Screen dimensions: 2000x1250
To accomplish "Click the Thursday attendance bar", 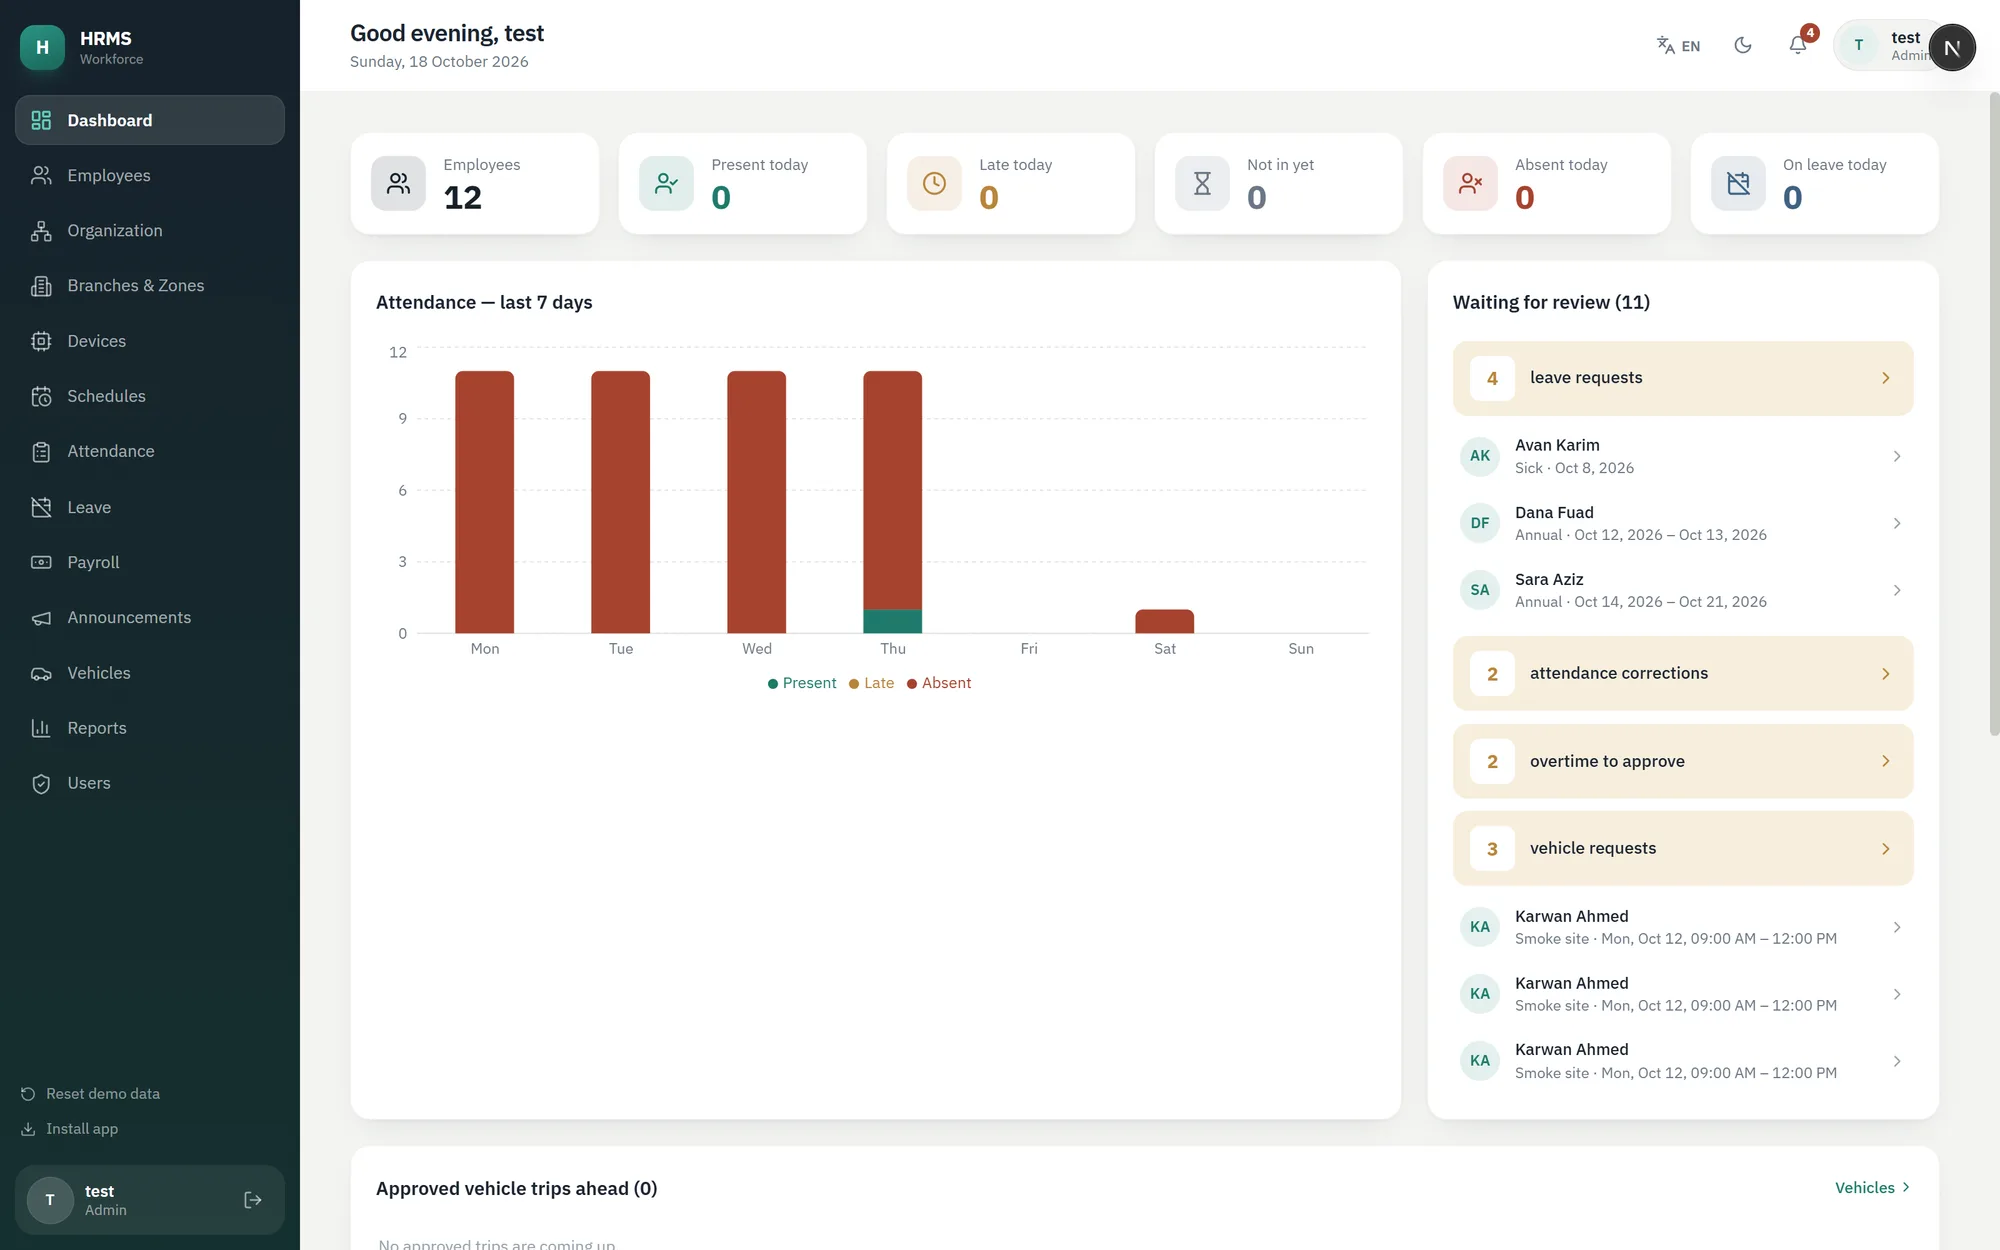I will [893, 502].
